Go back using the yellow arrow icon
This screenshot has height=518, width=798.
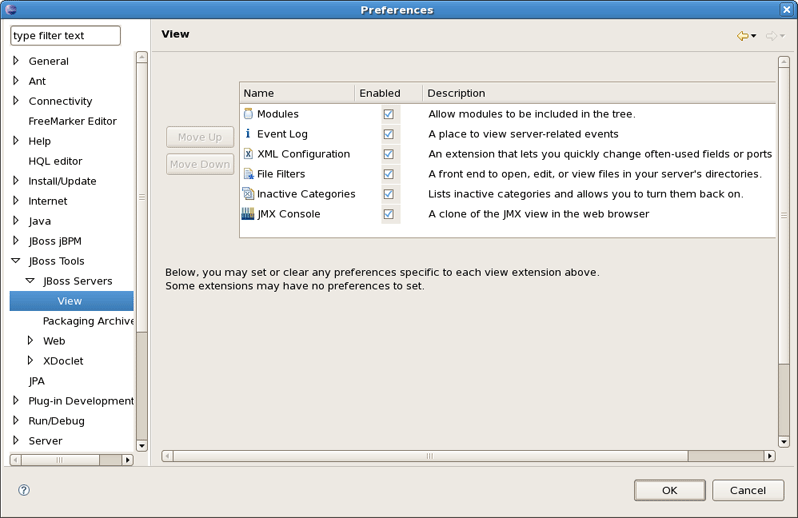743,36
